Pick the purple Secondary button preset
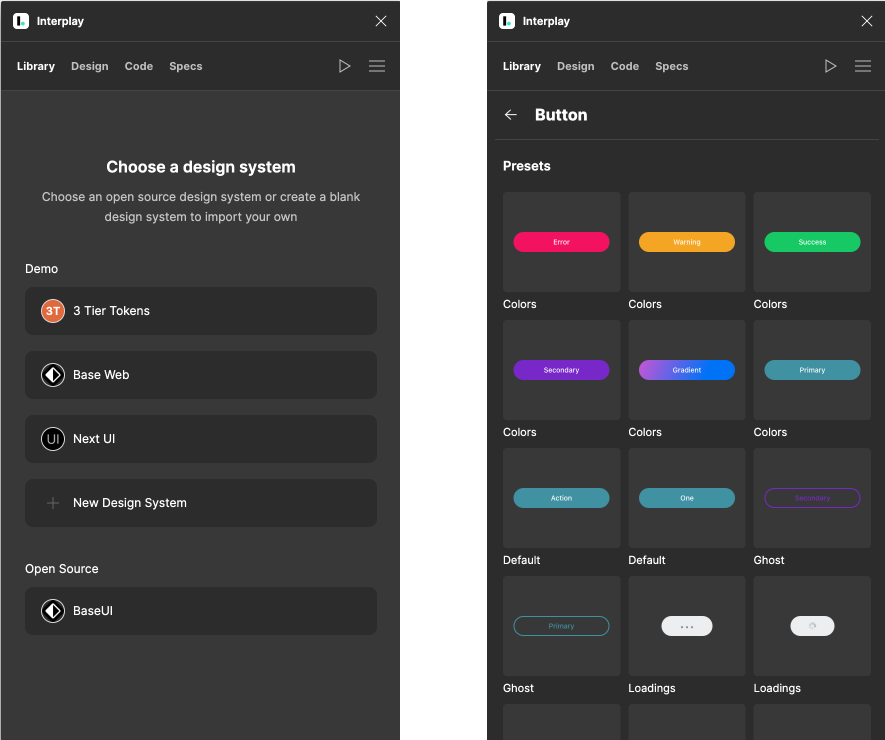Image resolution: width=885 pixels, height=740 pixels. coord(562,370)
